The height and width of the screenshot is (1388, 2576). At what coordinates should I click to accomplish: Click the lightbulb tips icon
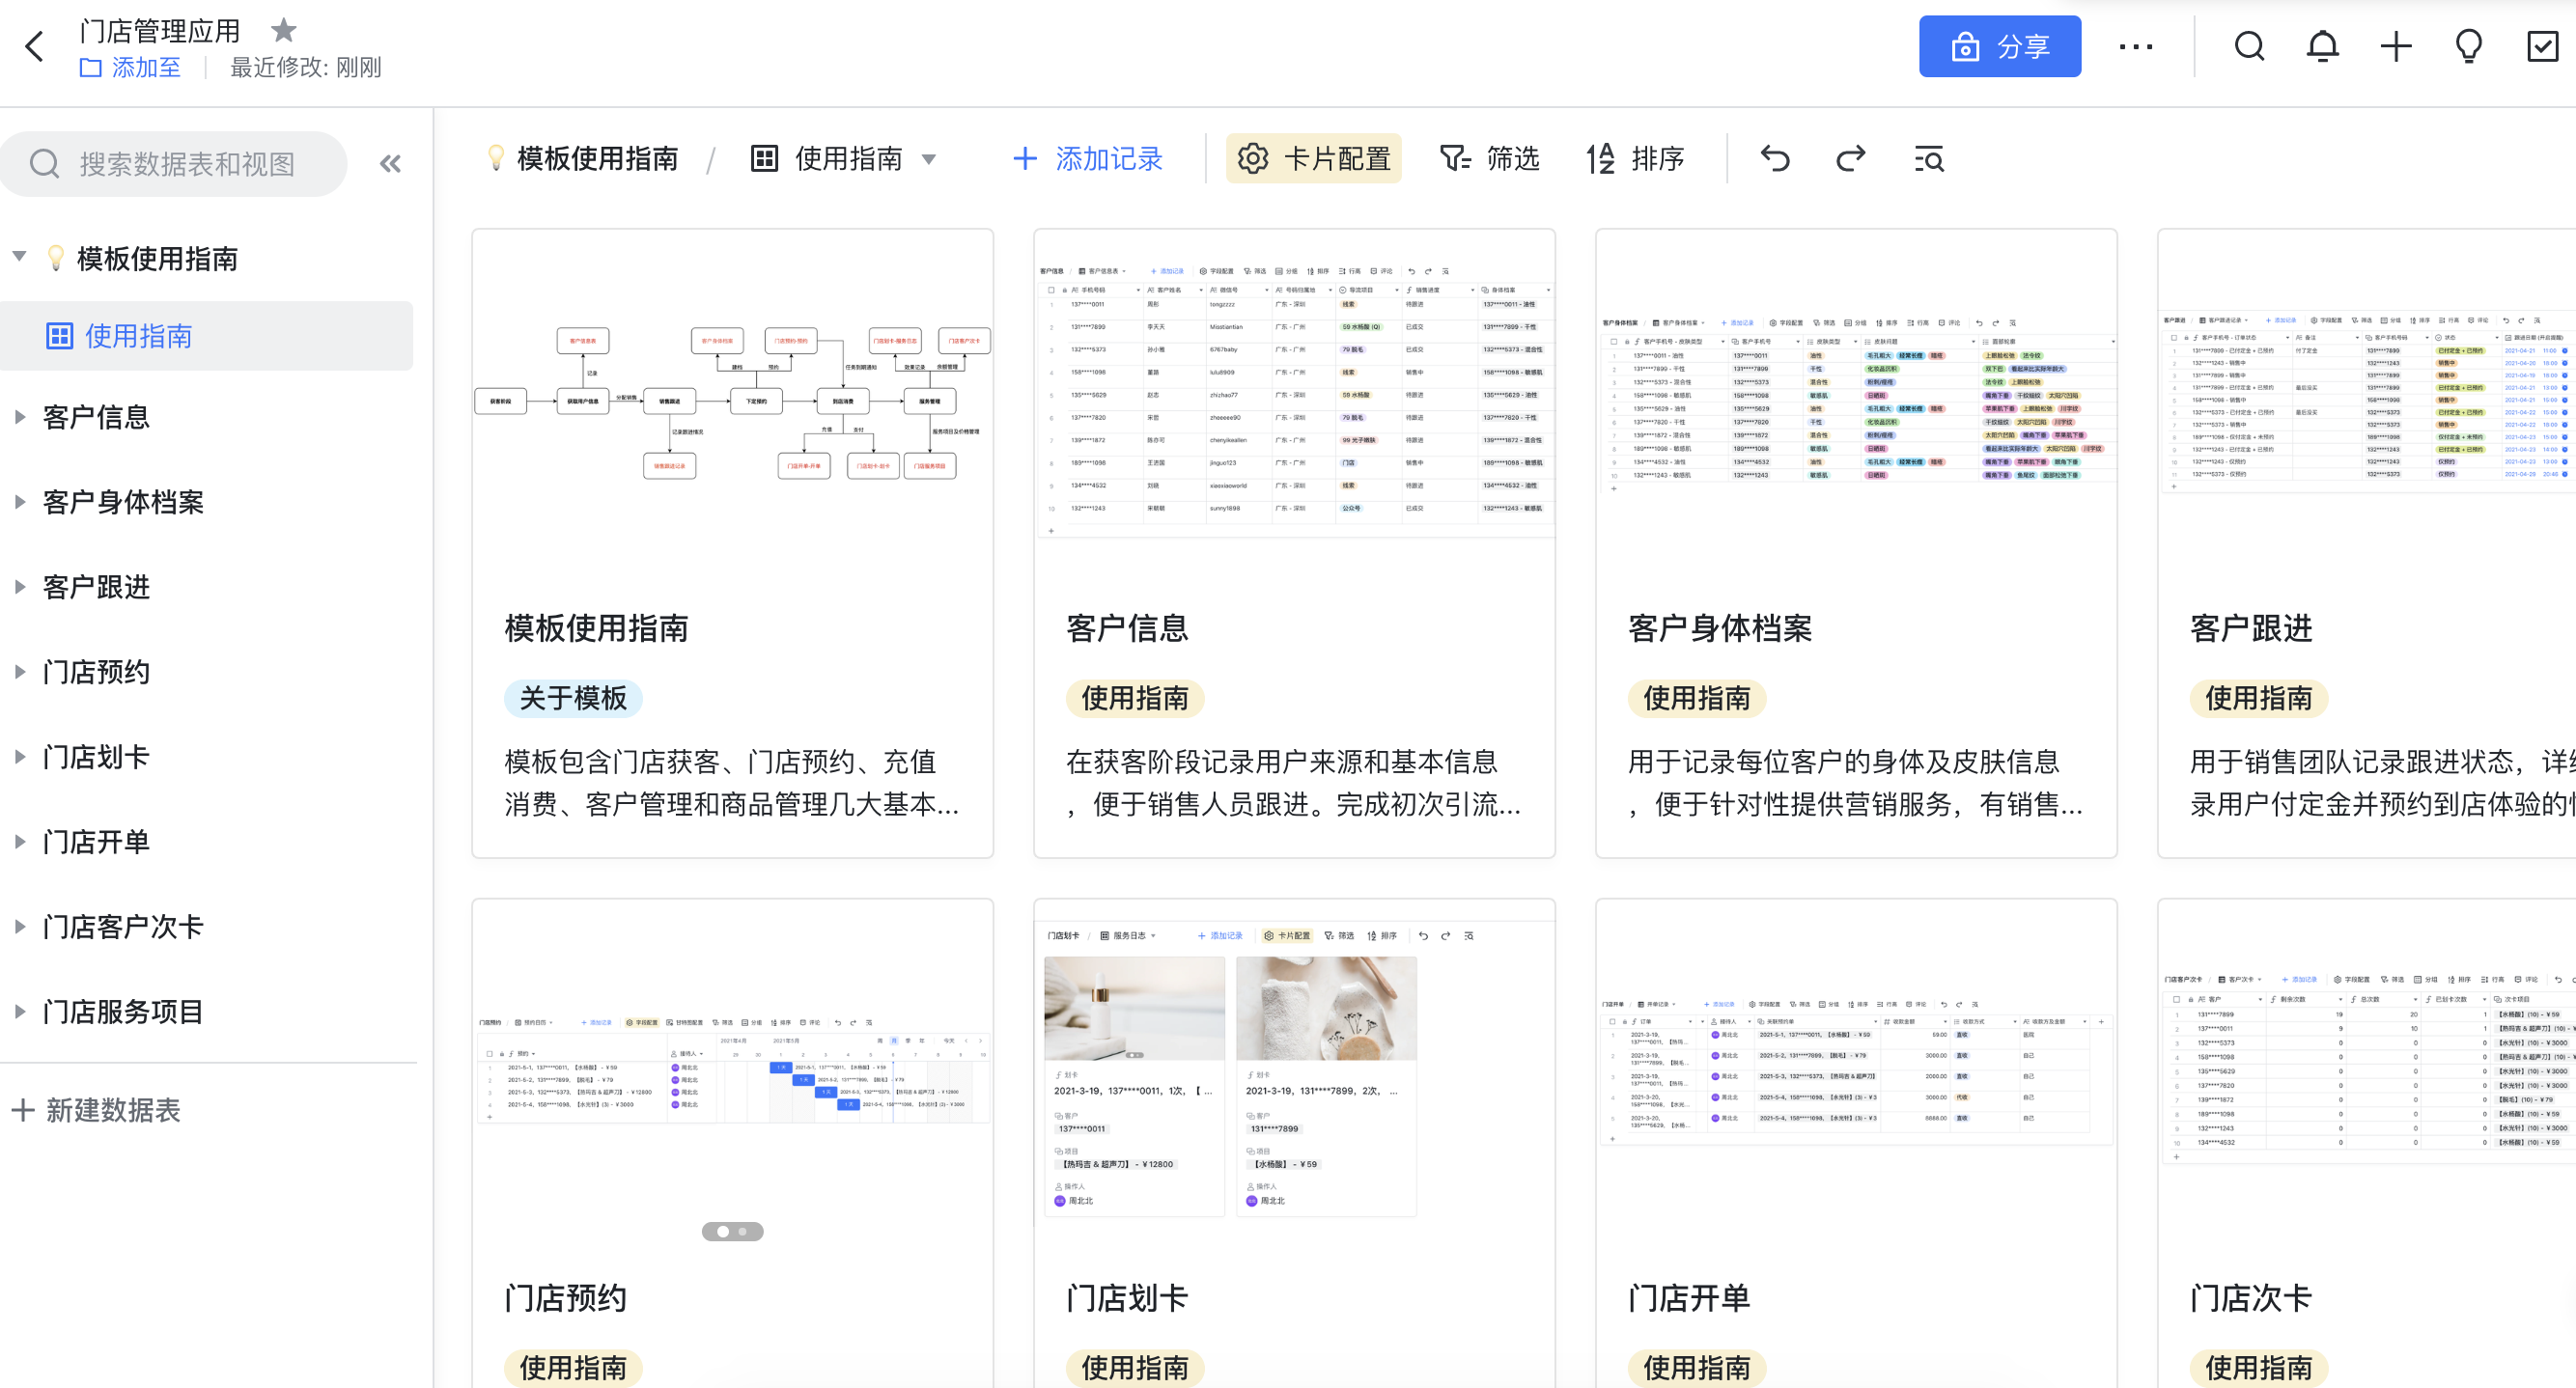[2468, 46]
